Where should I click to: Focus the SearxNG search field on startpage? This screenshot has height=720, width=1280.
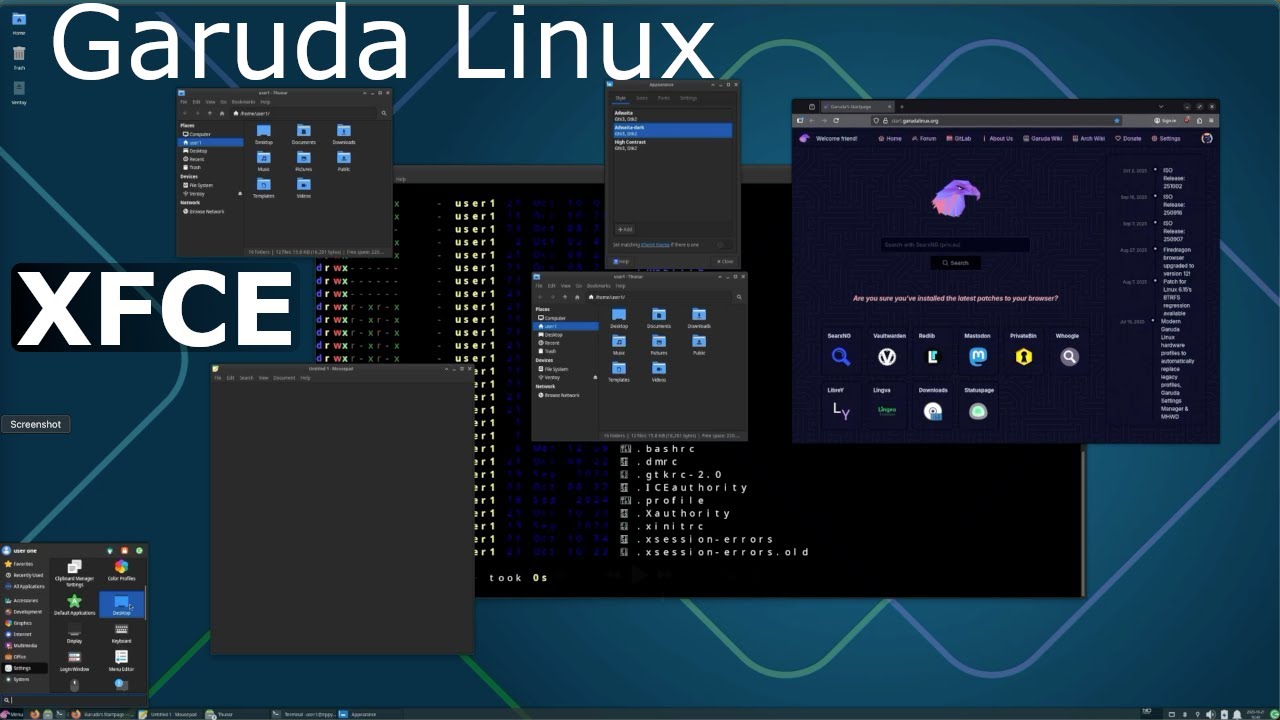pos(955,245)
